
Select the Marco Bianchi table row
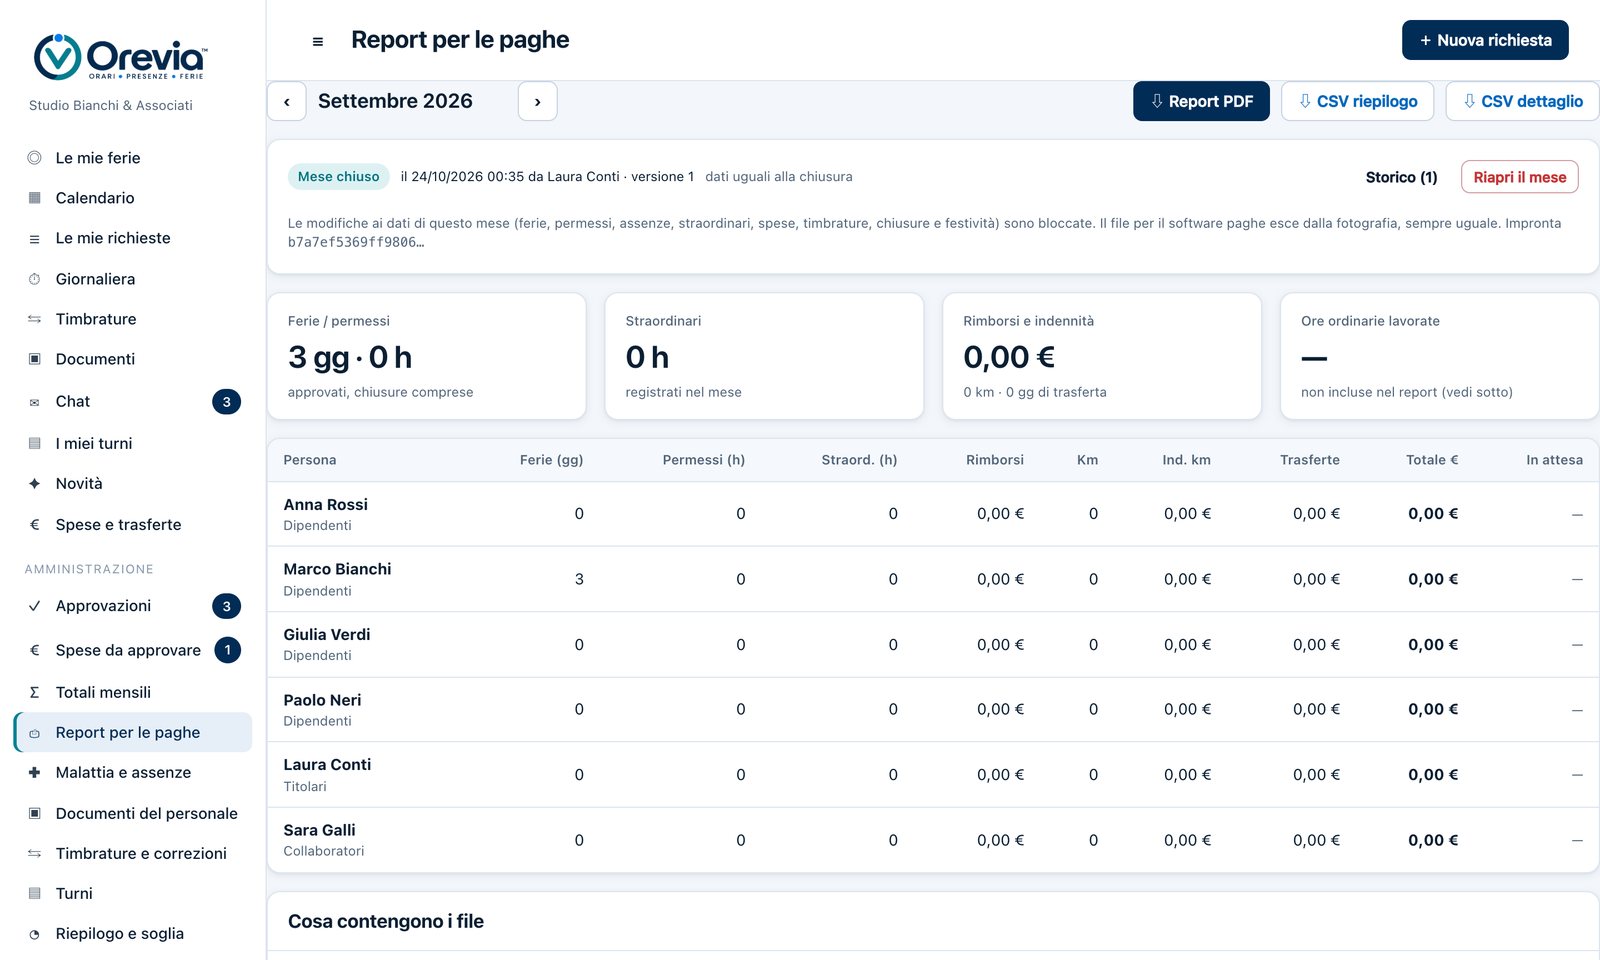(933, 579)
